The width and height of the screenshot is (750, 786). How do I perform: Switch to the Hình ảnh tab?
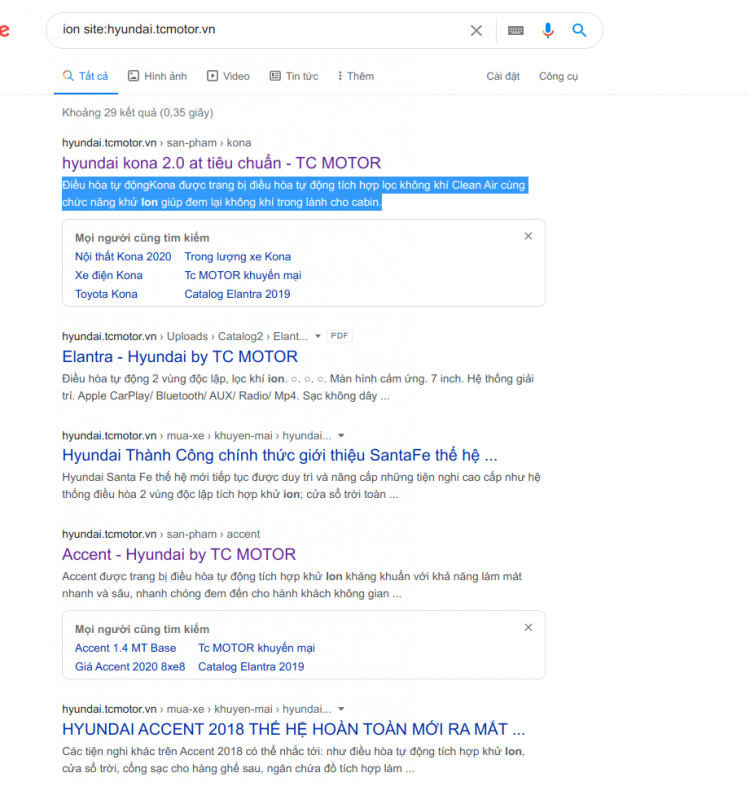[157, 76]
